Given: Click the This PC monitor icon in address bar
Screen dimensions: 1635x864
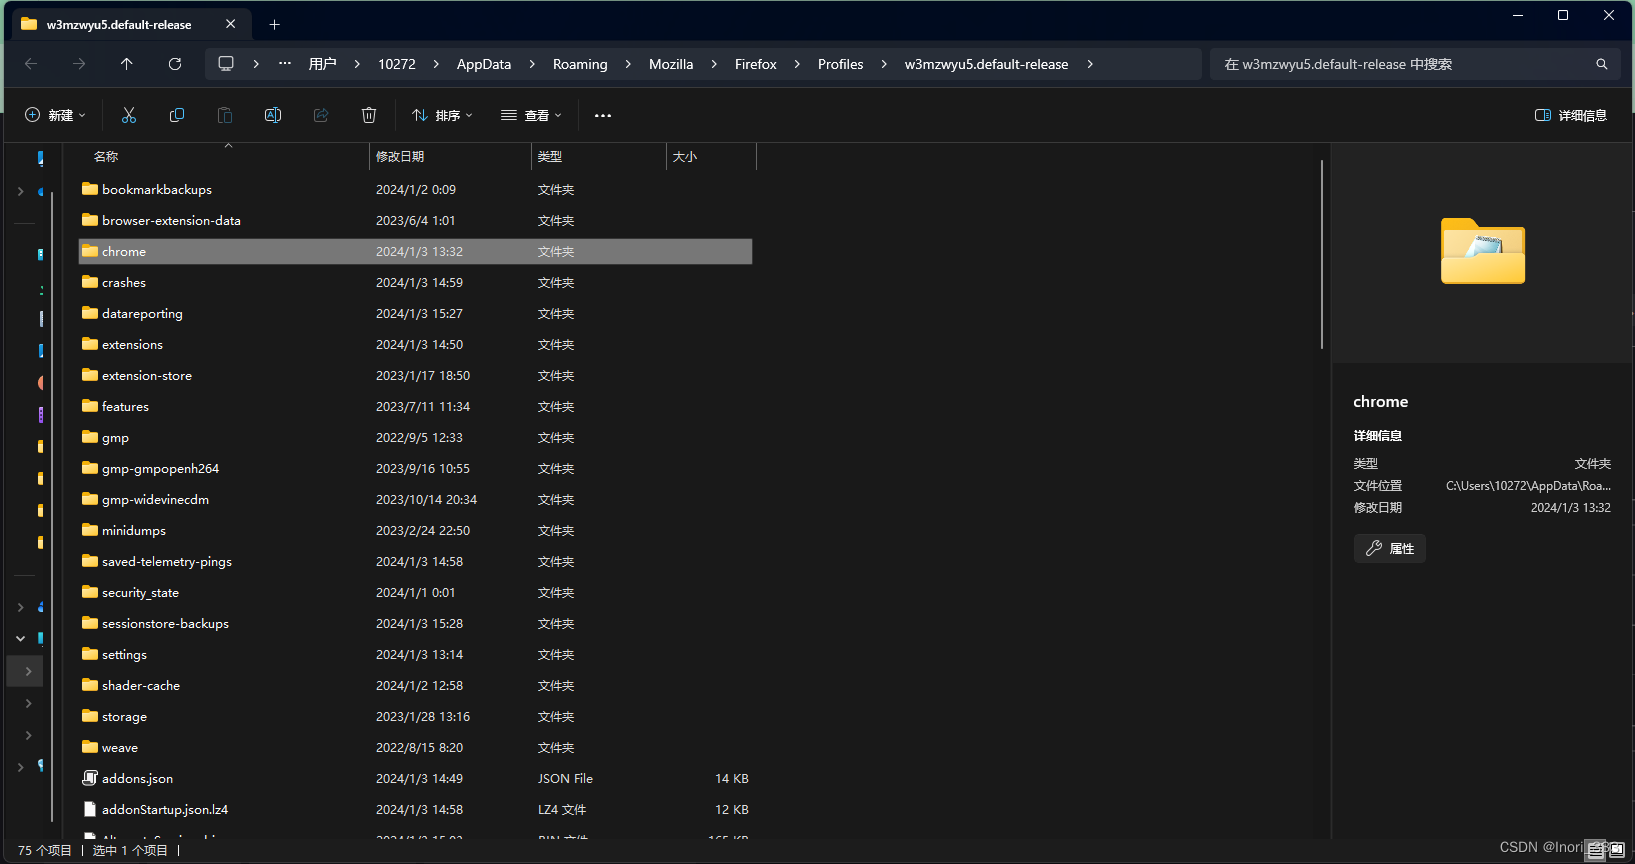Looking at the screenshot, I should [x=226, y=64].
